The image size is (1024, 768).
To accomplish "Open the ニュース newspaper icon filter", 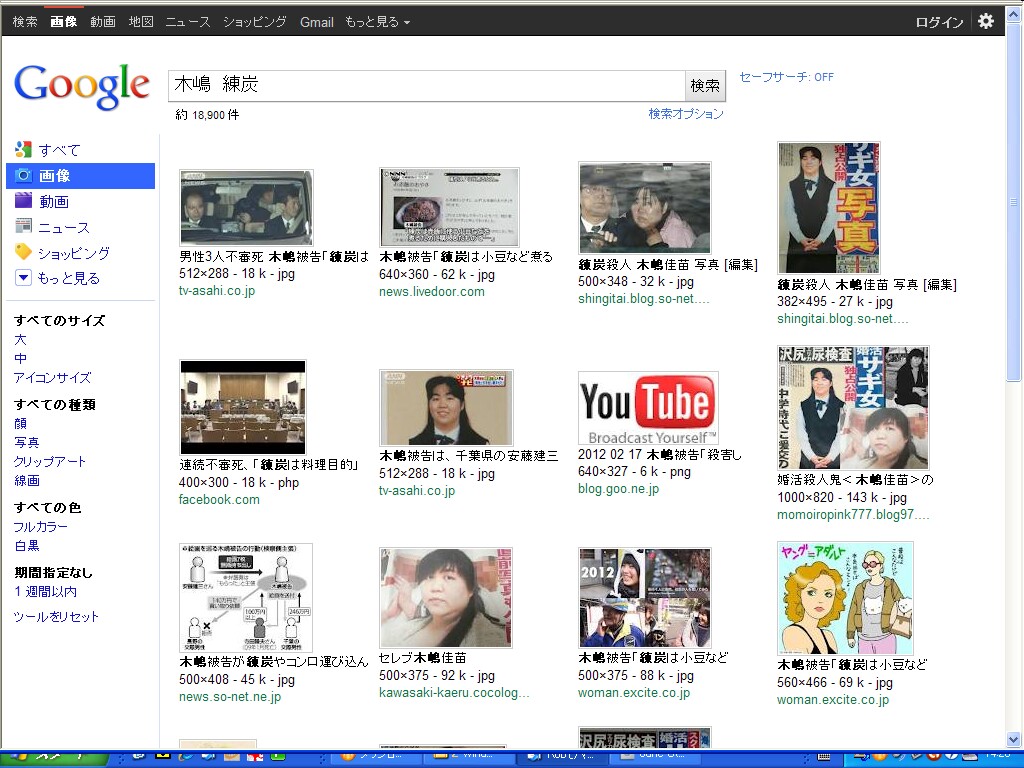I will tap(23, 227).
